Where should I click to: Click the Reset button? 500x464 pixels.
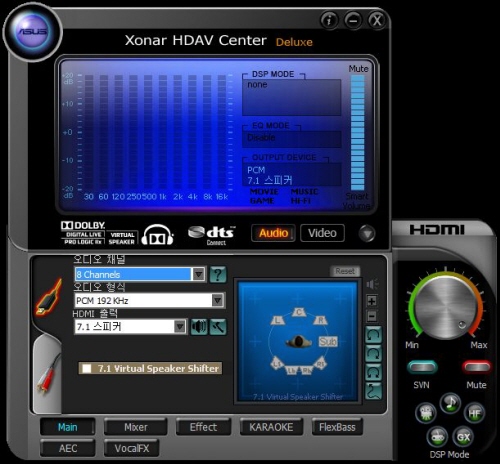[x=345, y=271]
